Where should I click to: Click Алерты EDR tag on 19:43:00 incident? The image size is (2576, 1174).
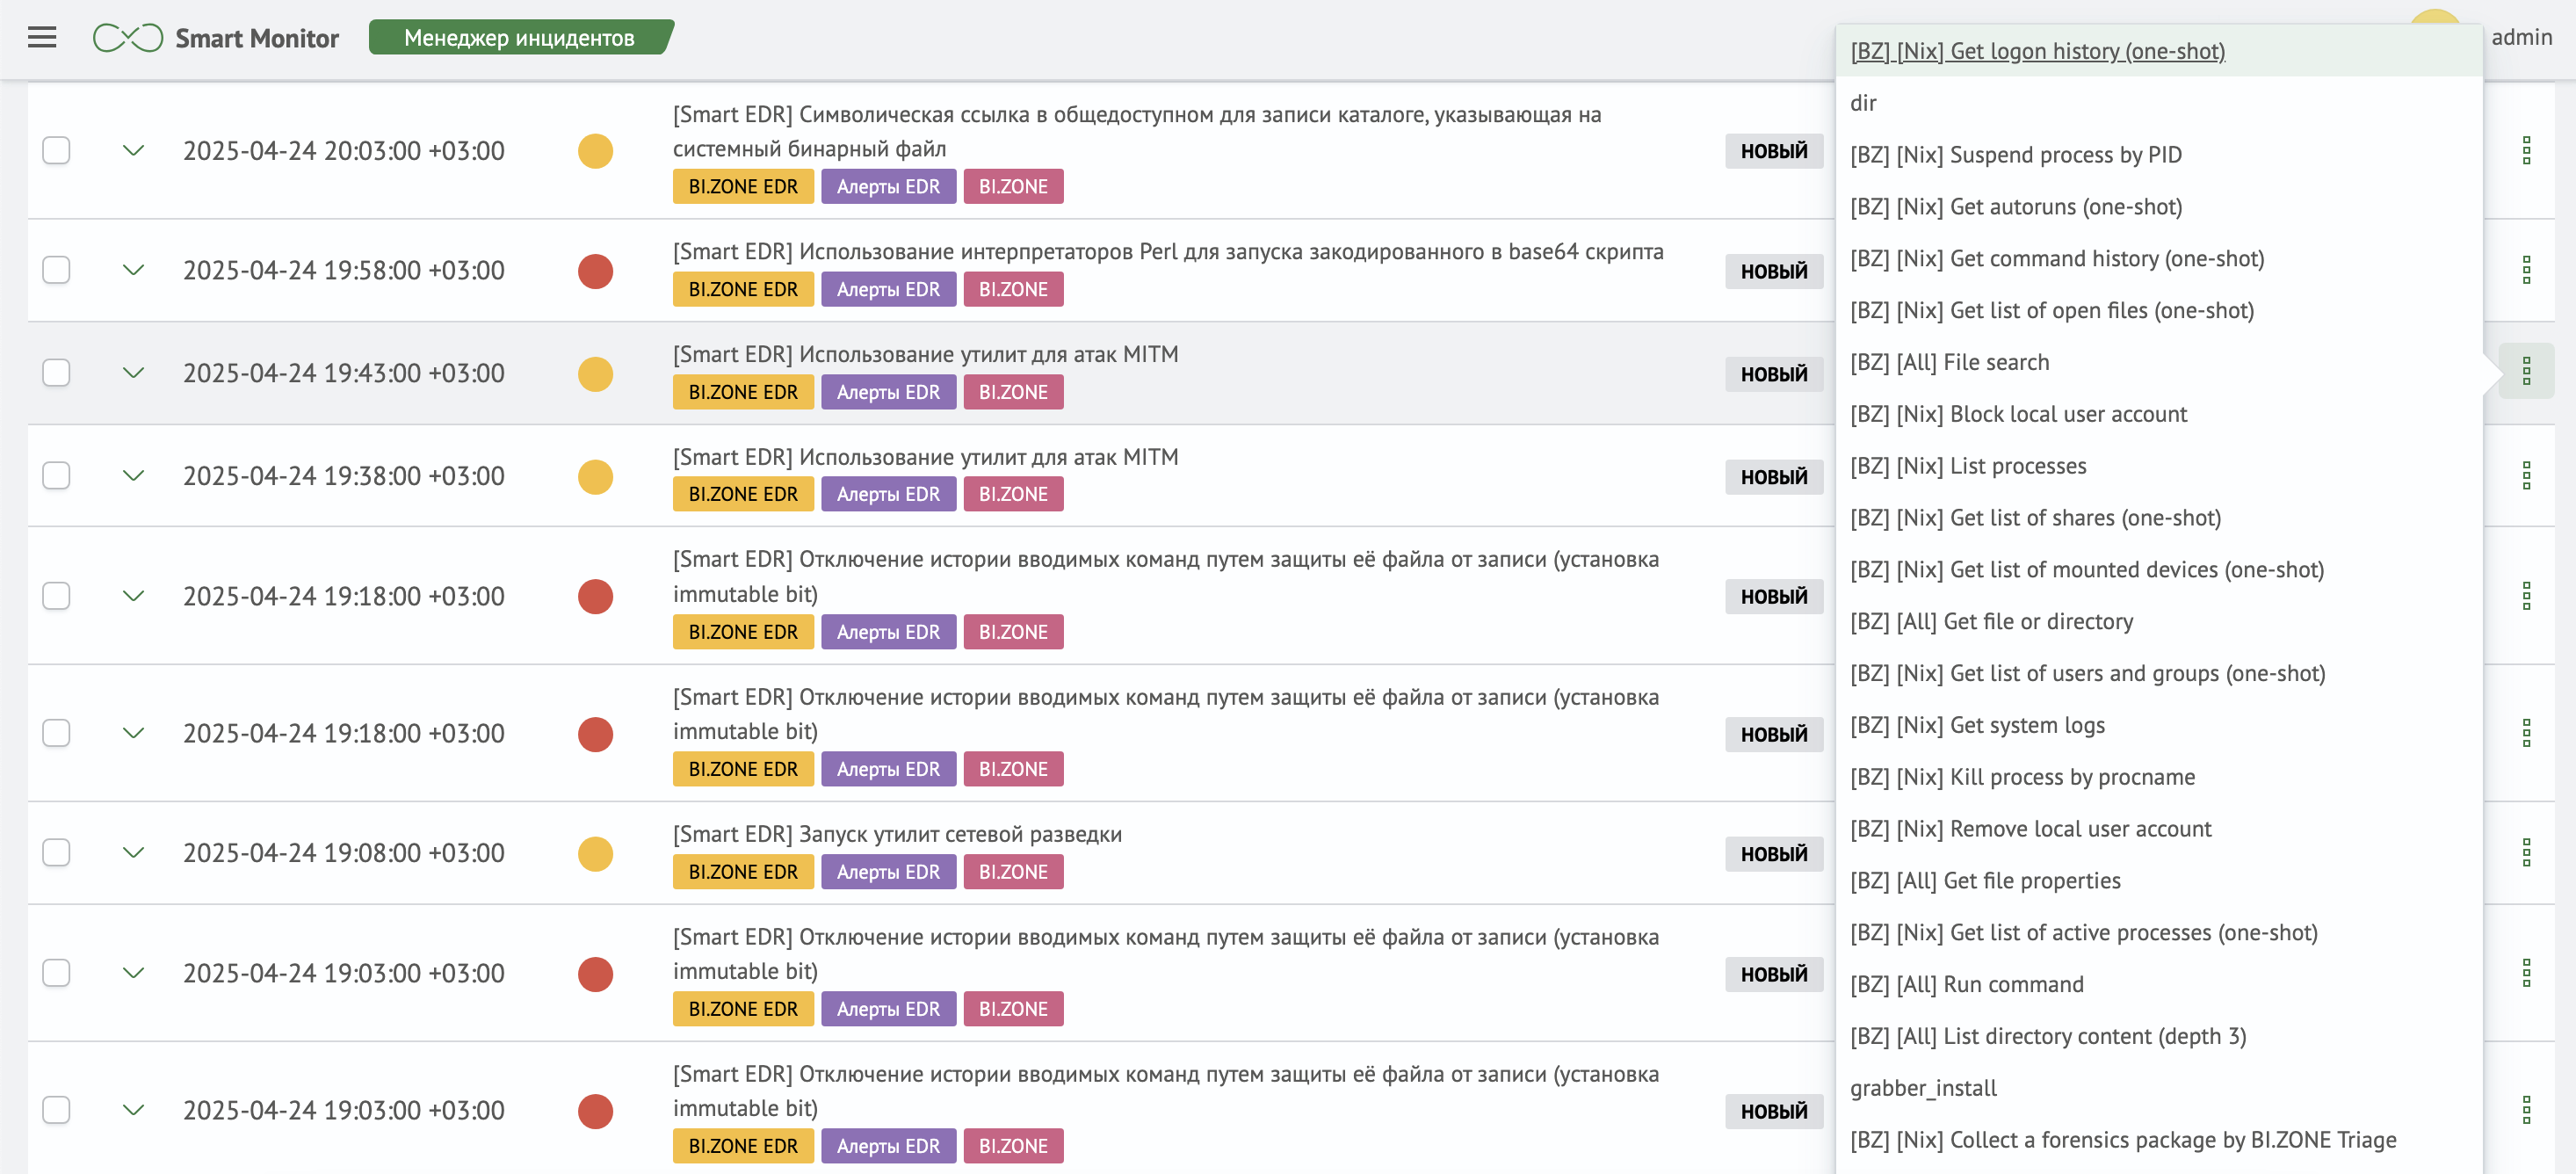(x=888, y=393)
